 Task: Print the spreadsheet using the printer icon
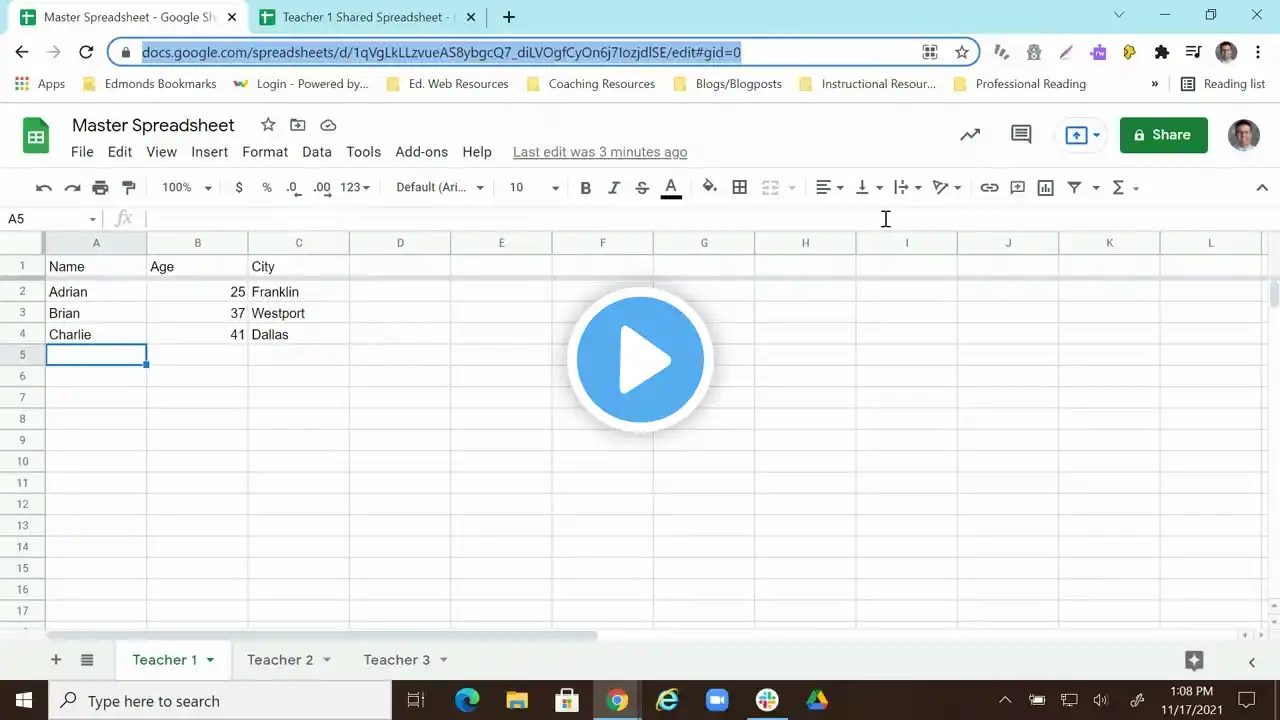click(x=100, y=188)
